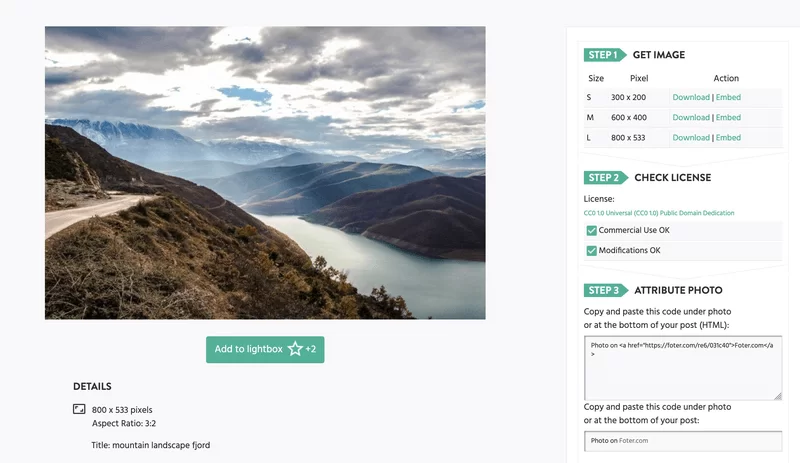Viewport: 800px width, 463px height.
Task: Click the STEP 1 arrow badge
Action: (605, 55)
